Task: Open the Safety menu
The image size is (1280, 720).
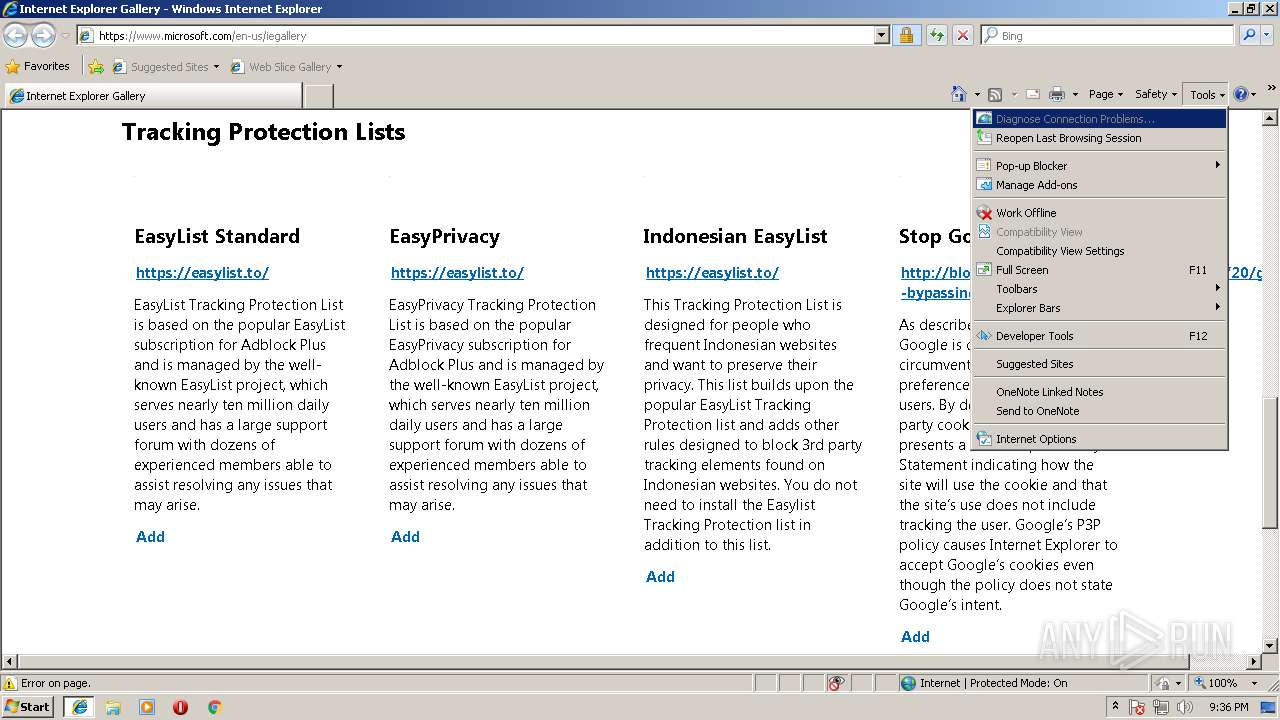Action: point(1155,94)
